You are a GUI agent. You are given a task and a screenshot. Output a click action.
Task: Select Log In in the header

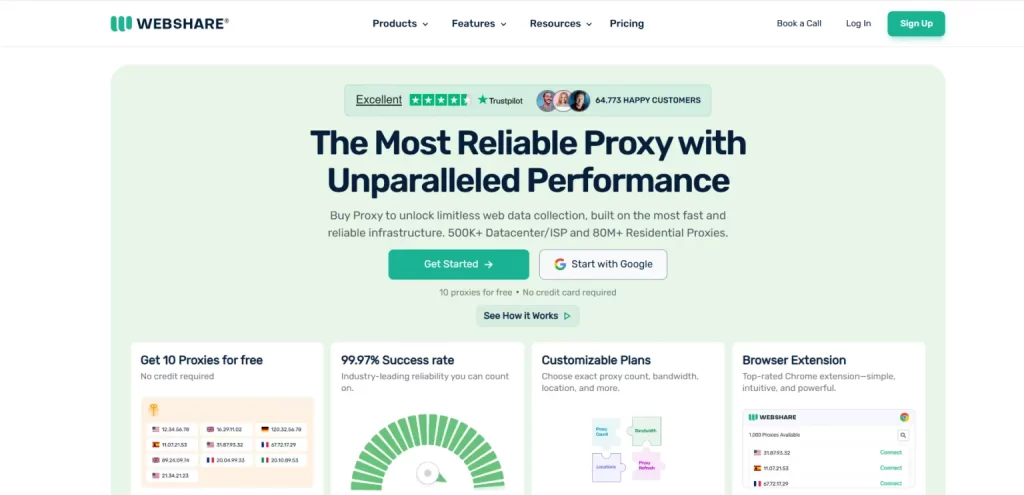click(858, 23)
